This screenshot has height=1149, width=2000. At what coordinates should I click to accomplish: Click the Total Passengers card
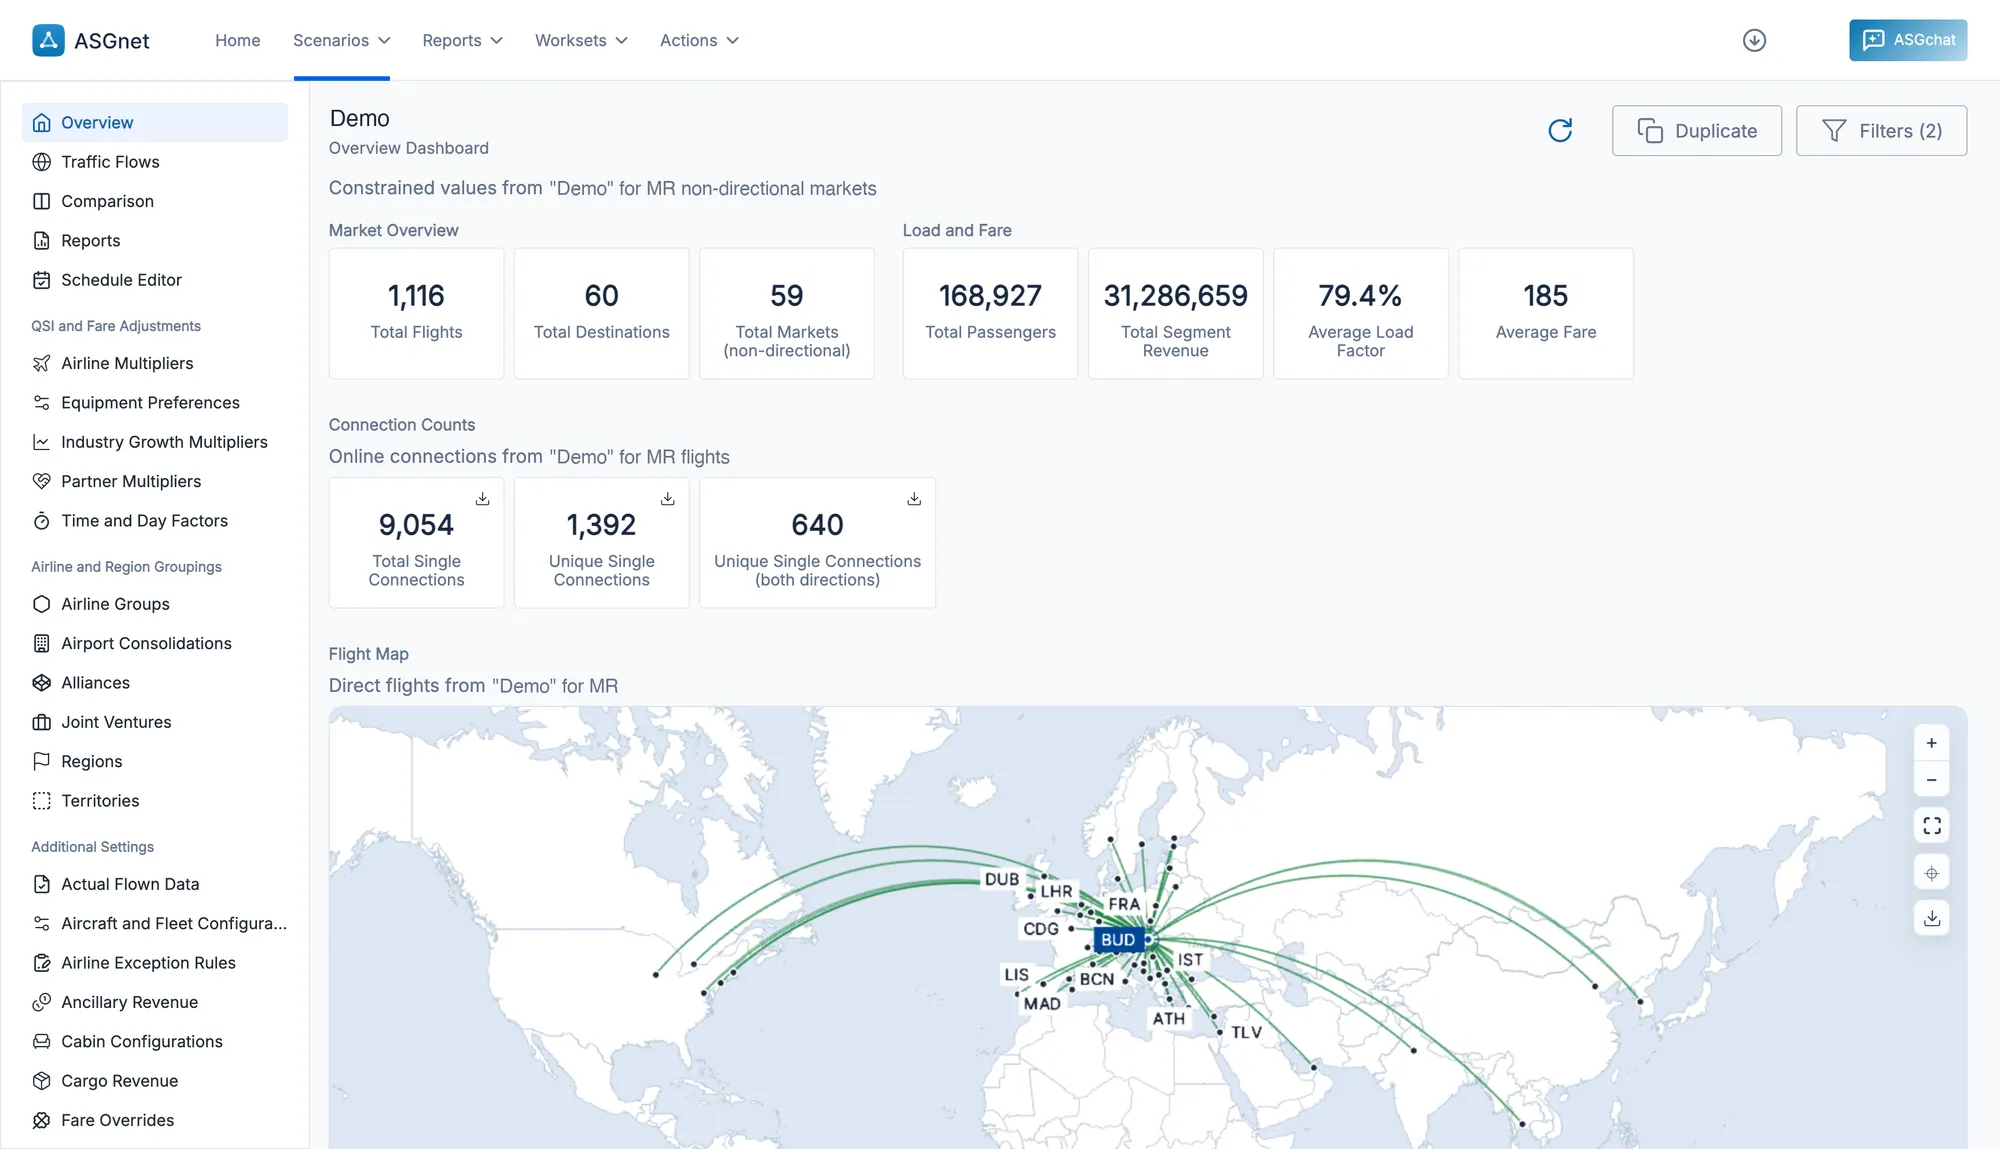pos(990,313)
